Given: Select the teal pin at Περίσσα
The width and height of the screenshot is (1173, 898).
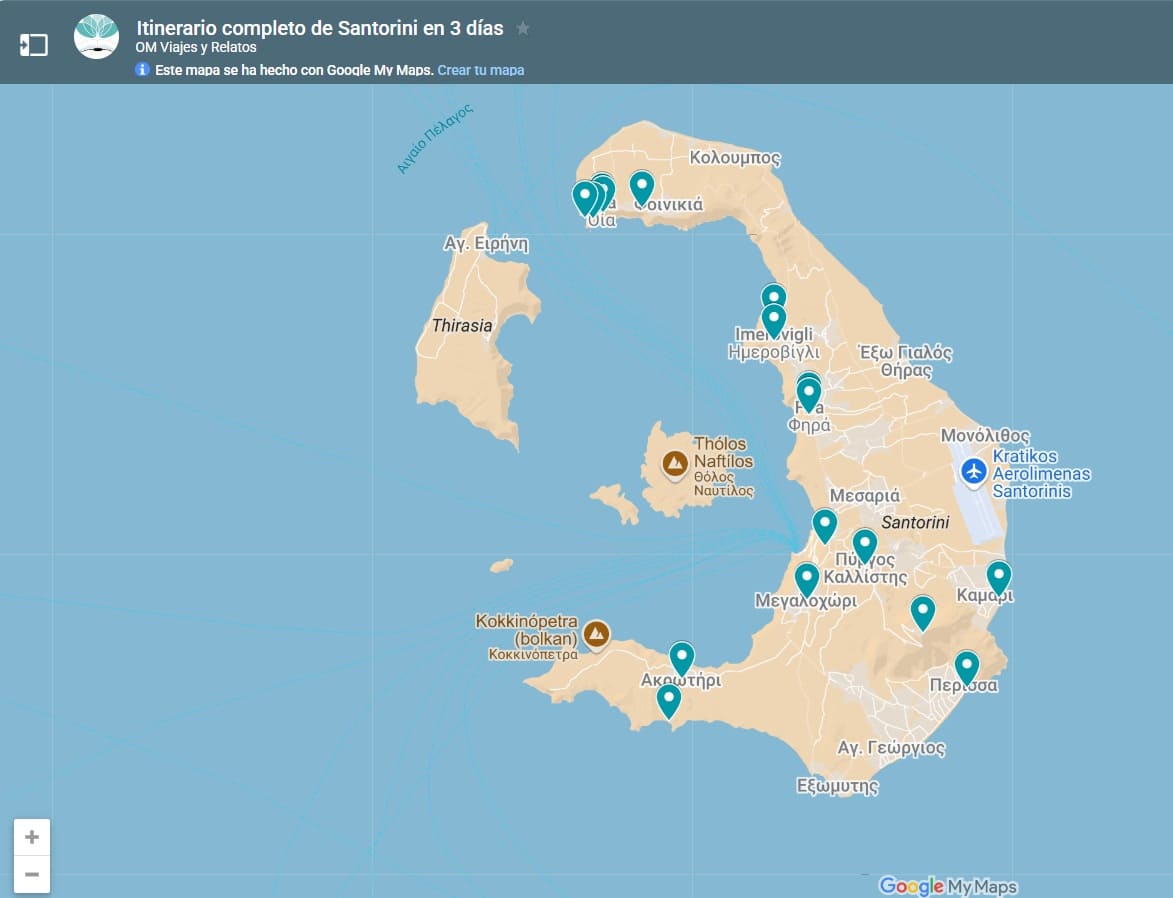Looking at the screenshot, I should point(967,667).
